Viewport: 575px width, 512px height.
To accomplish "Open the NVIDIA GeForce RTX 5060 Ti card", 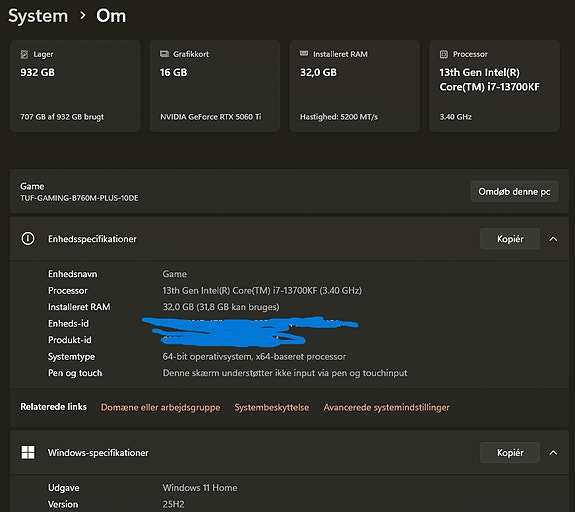I will 215,86.
